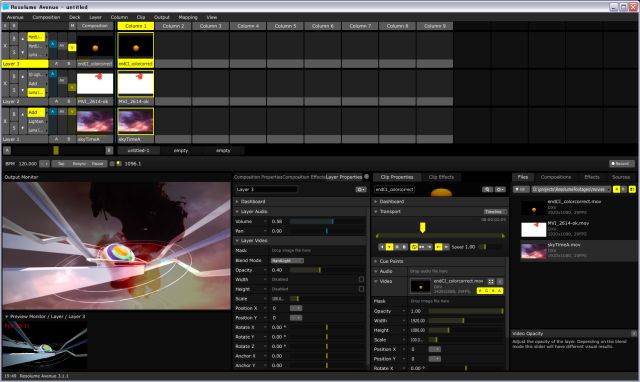Tick the layer Width enable checkbox
Screen dimensions: 640x382
pos(361,279)
